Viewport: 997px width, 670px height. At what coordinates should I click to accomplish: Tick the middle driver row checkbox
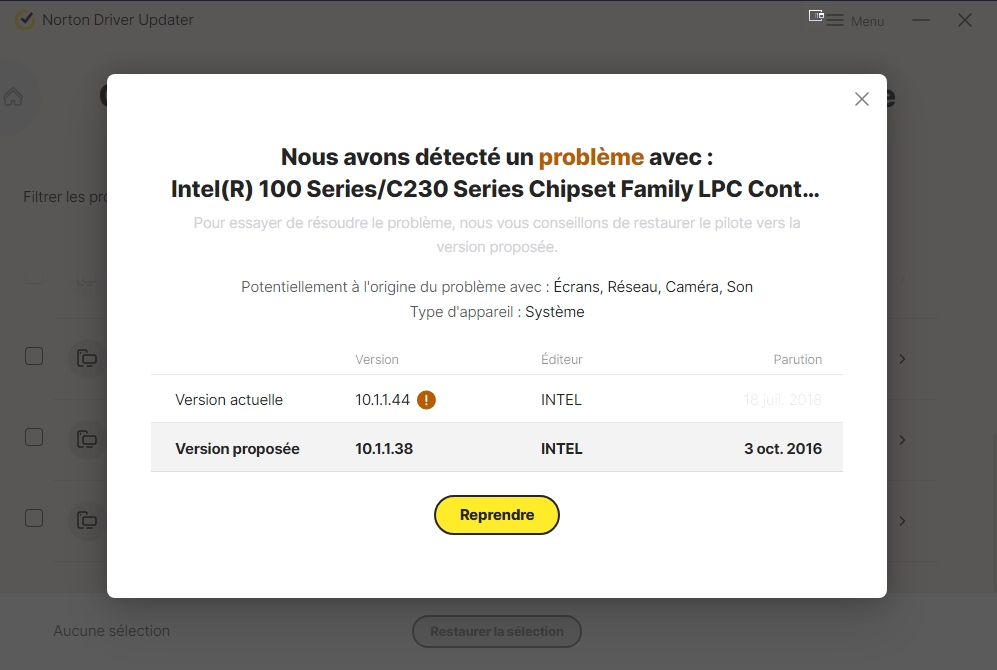(34, 437)
